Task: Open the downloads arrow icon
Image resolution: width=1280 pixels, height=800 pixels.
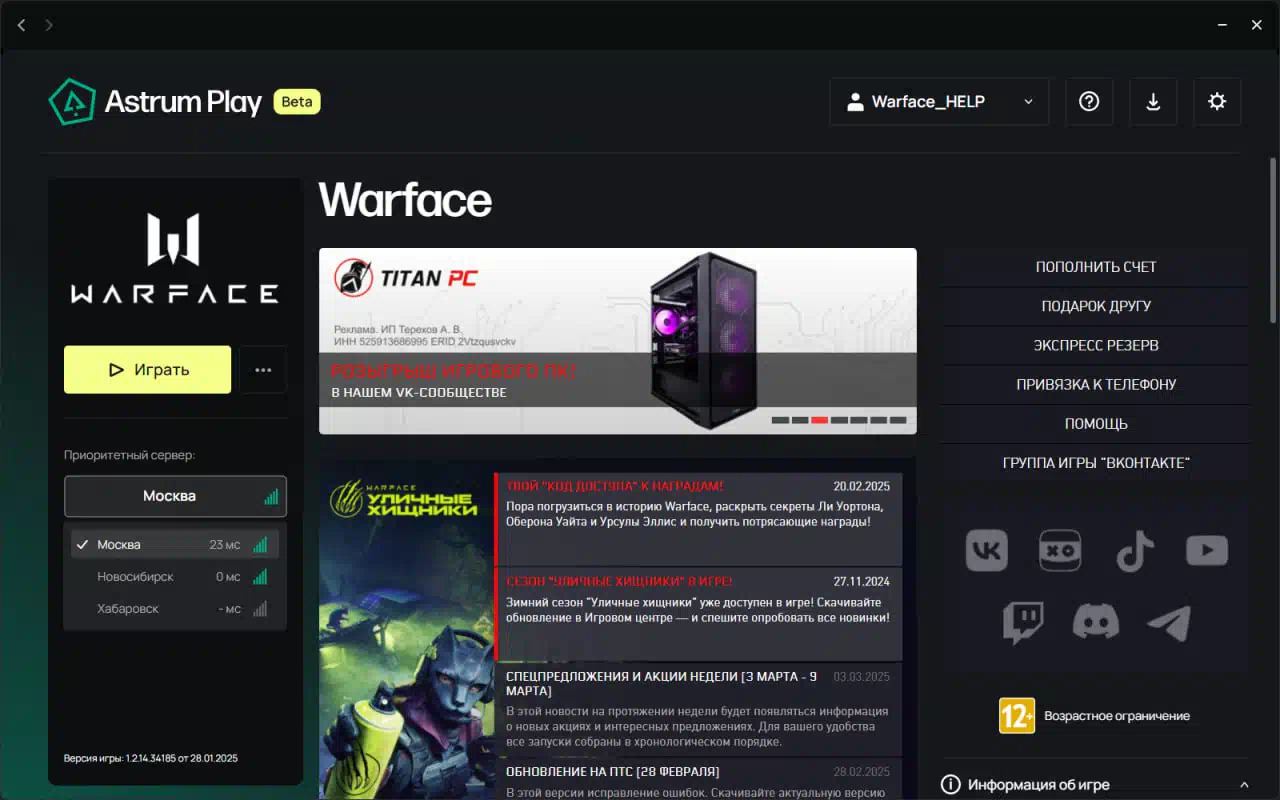Action: (1153, 101)
